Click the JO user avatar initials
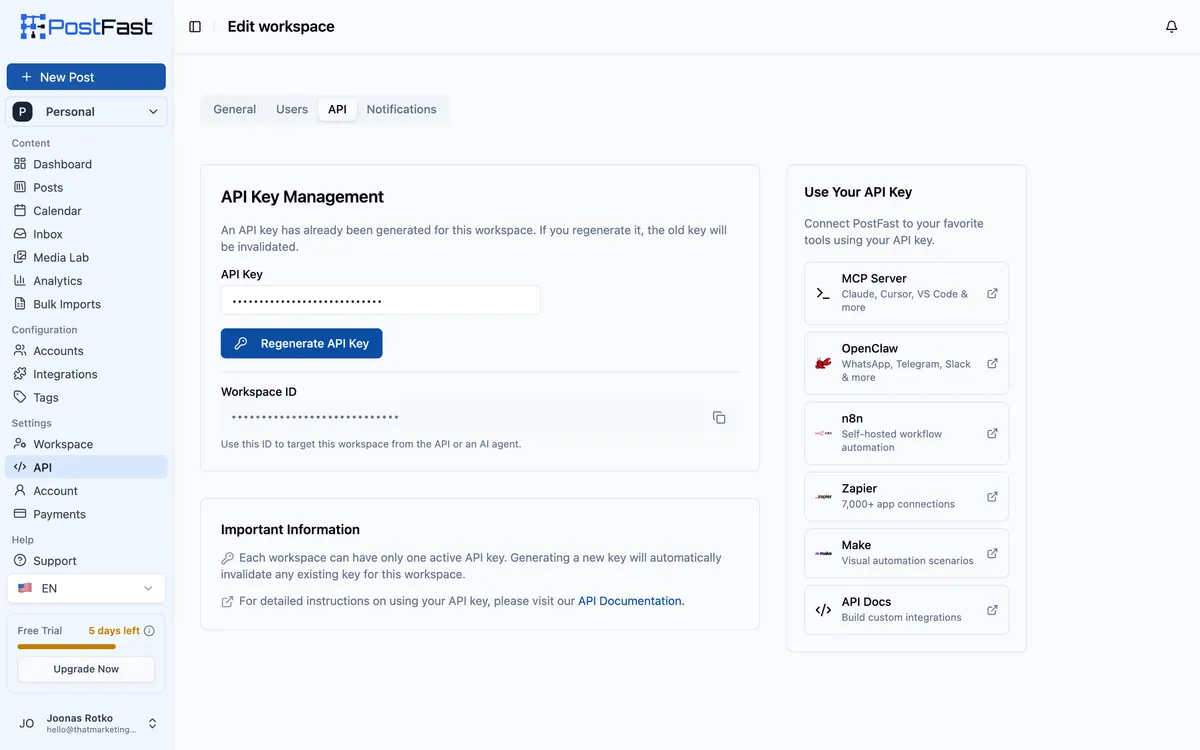The image size is (1200, 750). [x=27, y=723]
